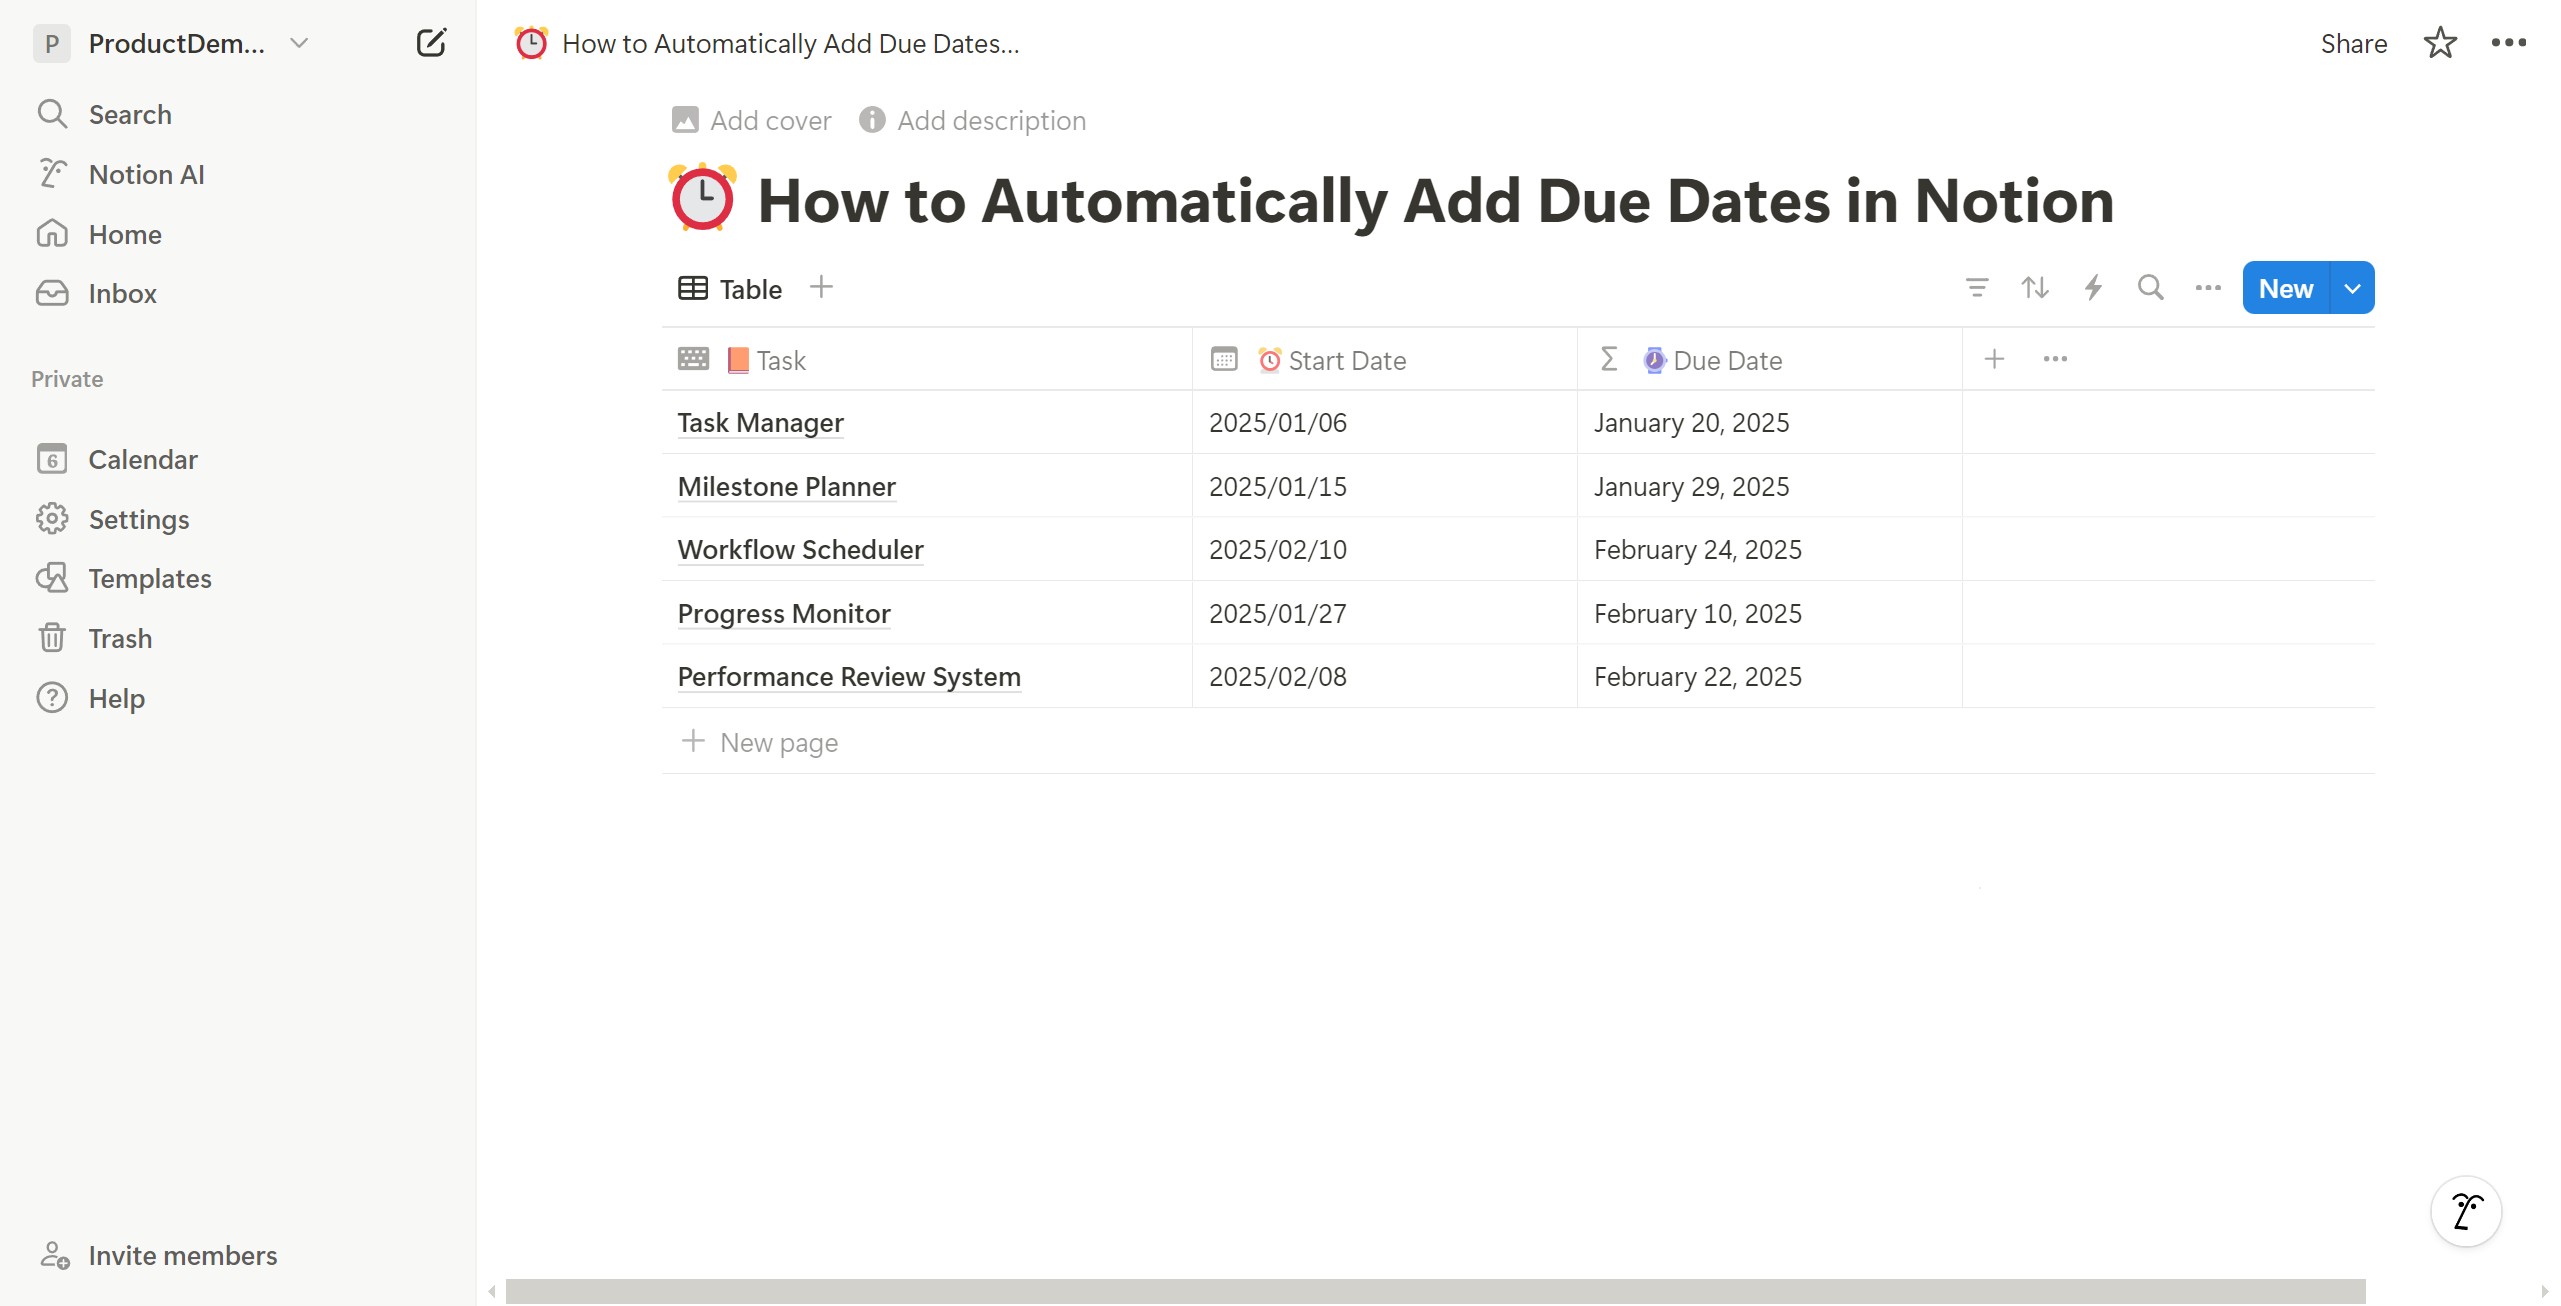Create a new page via compose icon
The height and width of the screenshot is (1306, 2561).
tap(431, 43)
